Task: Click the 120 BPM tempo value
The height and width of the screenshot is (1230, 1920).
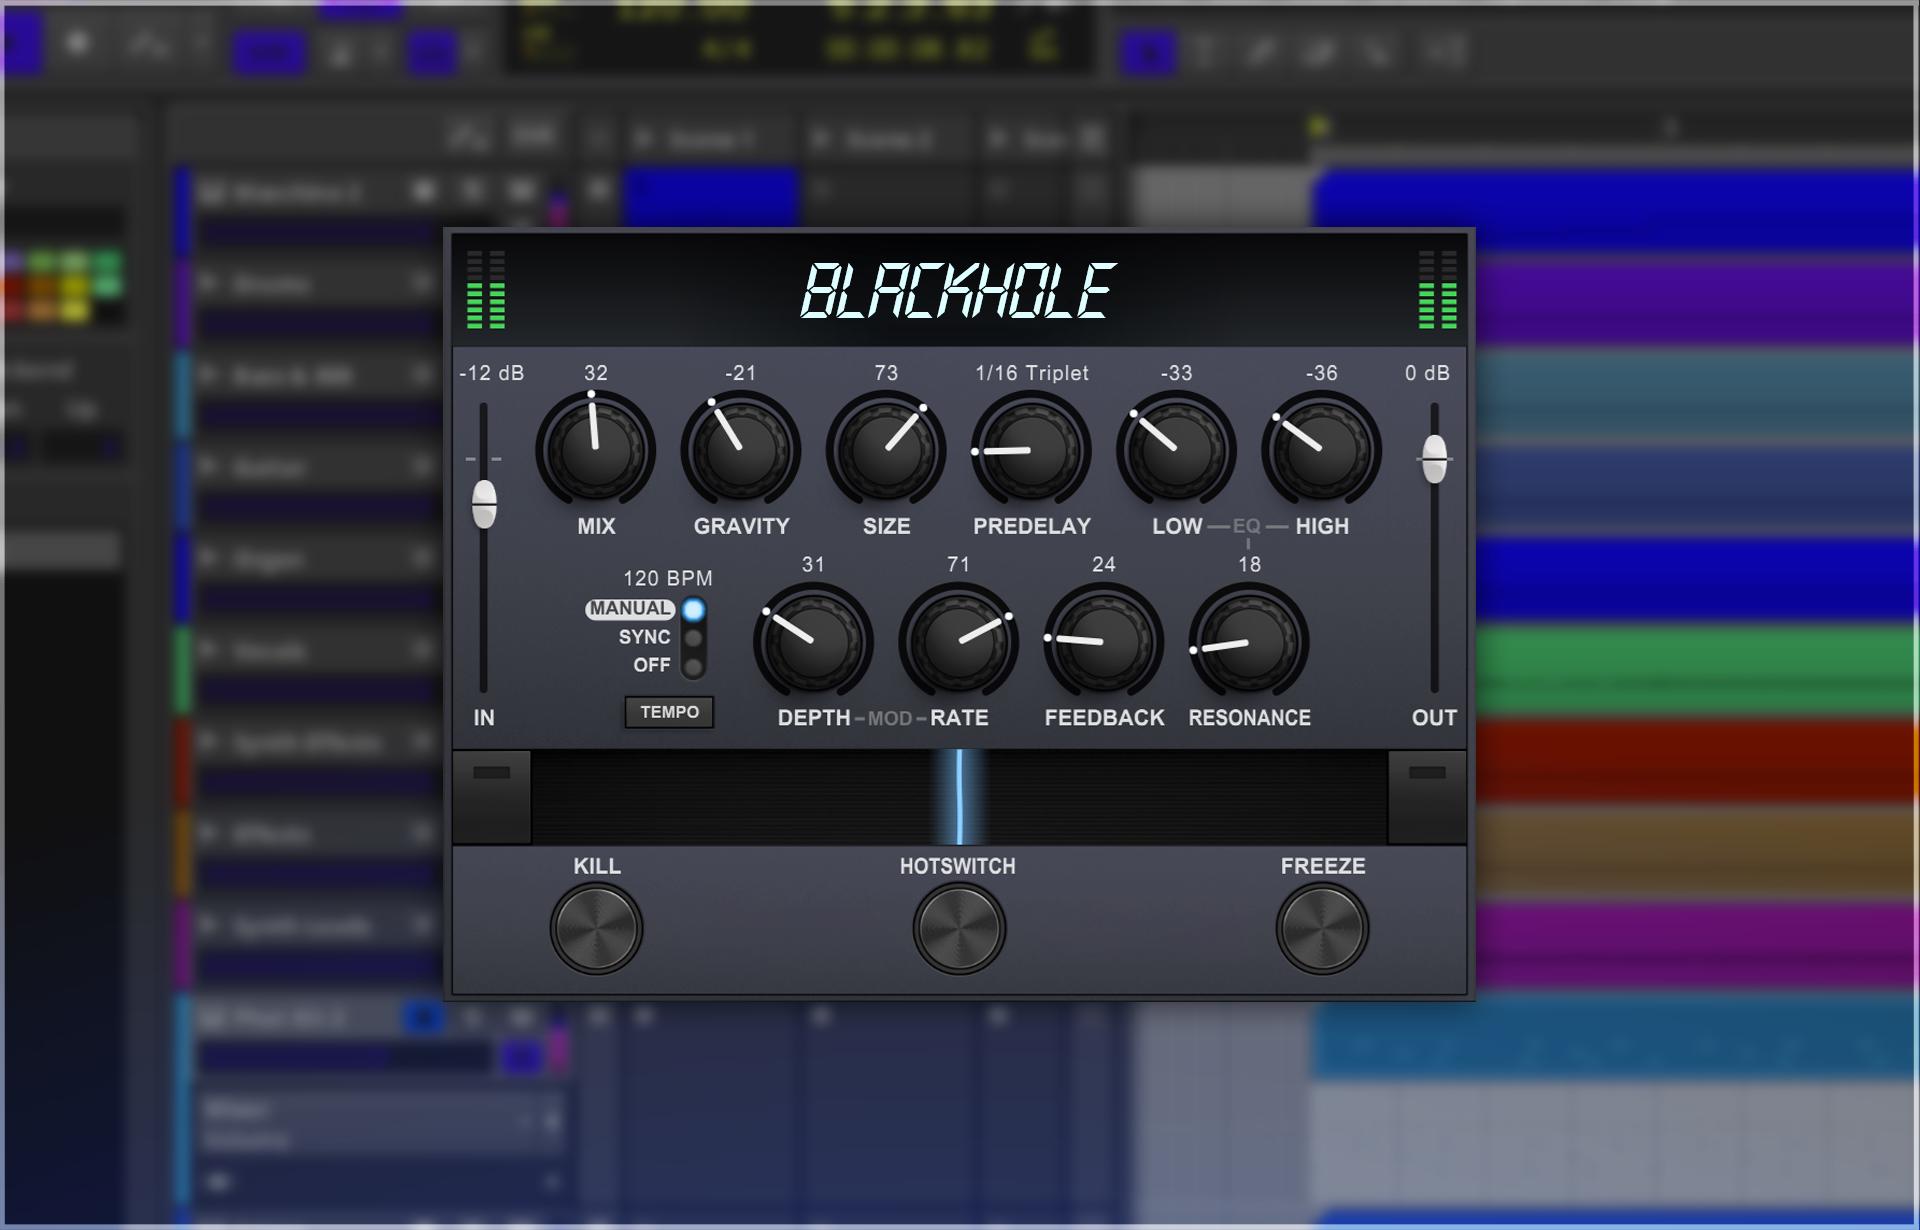Action: click(668, 578)
